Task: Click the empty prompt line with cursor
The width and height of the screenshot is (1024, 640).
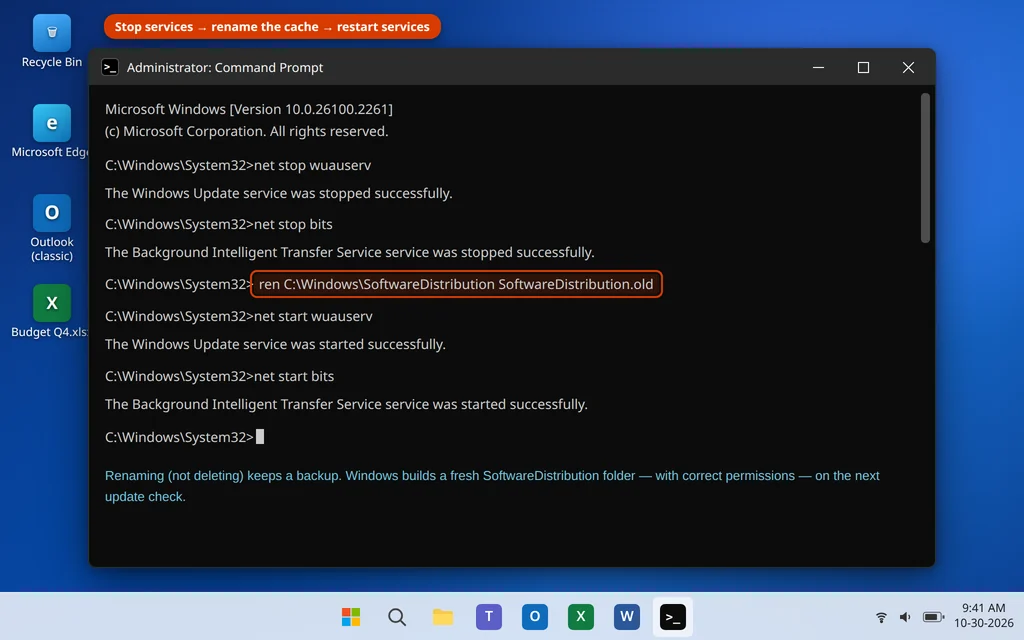Action: coord(184,437)
